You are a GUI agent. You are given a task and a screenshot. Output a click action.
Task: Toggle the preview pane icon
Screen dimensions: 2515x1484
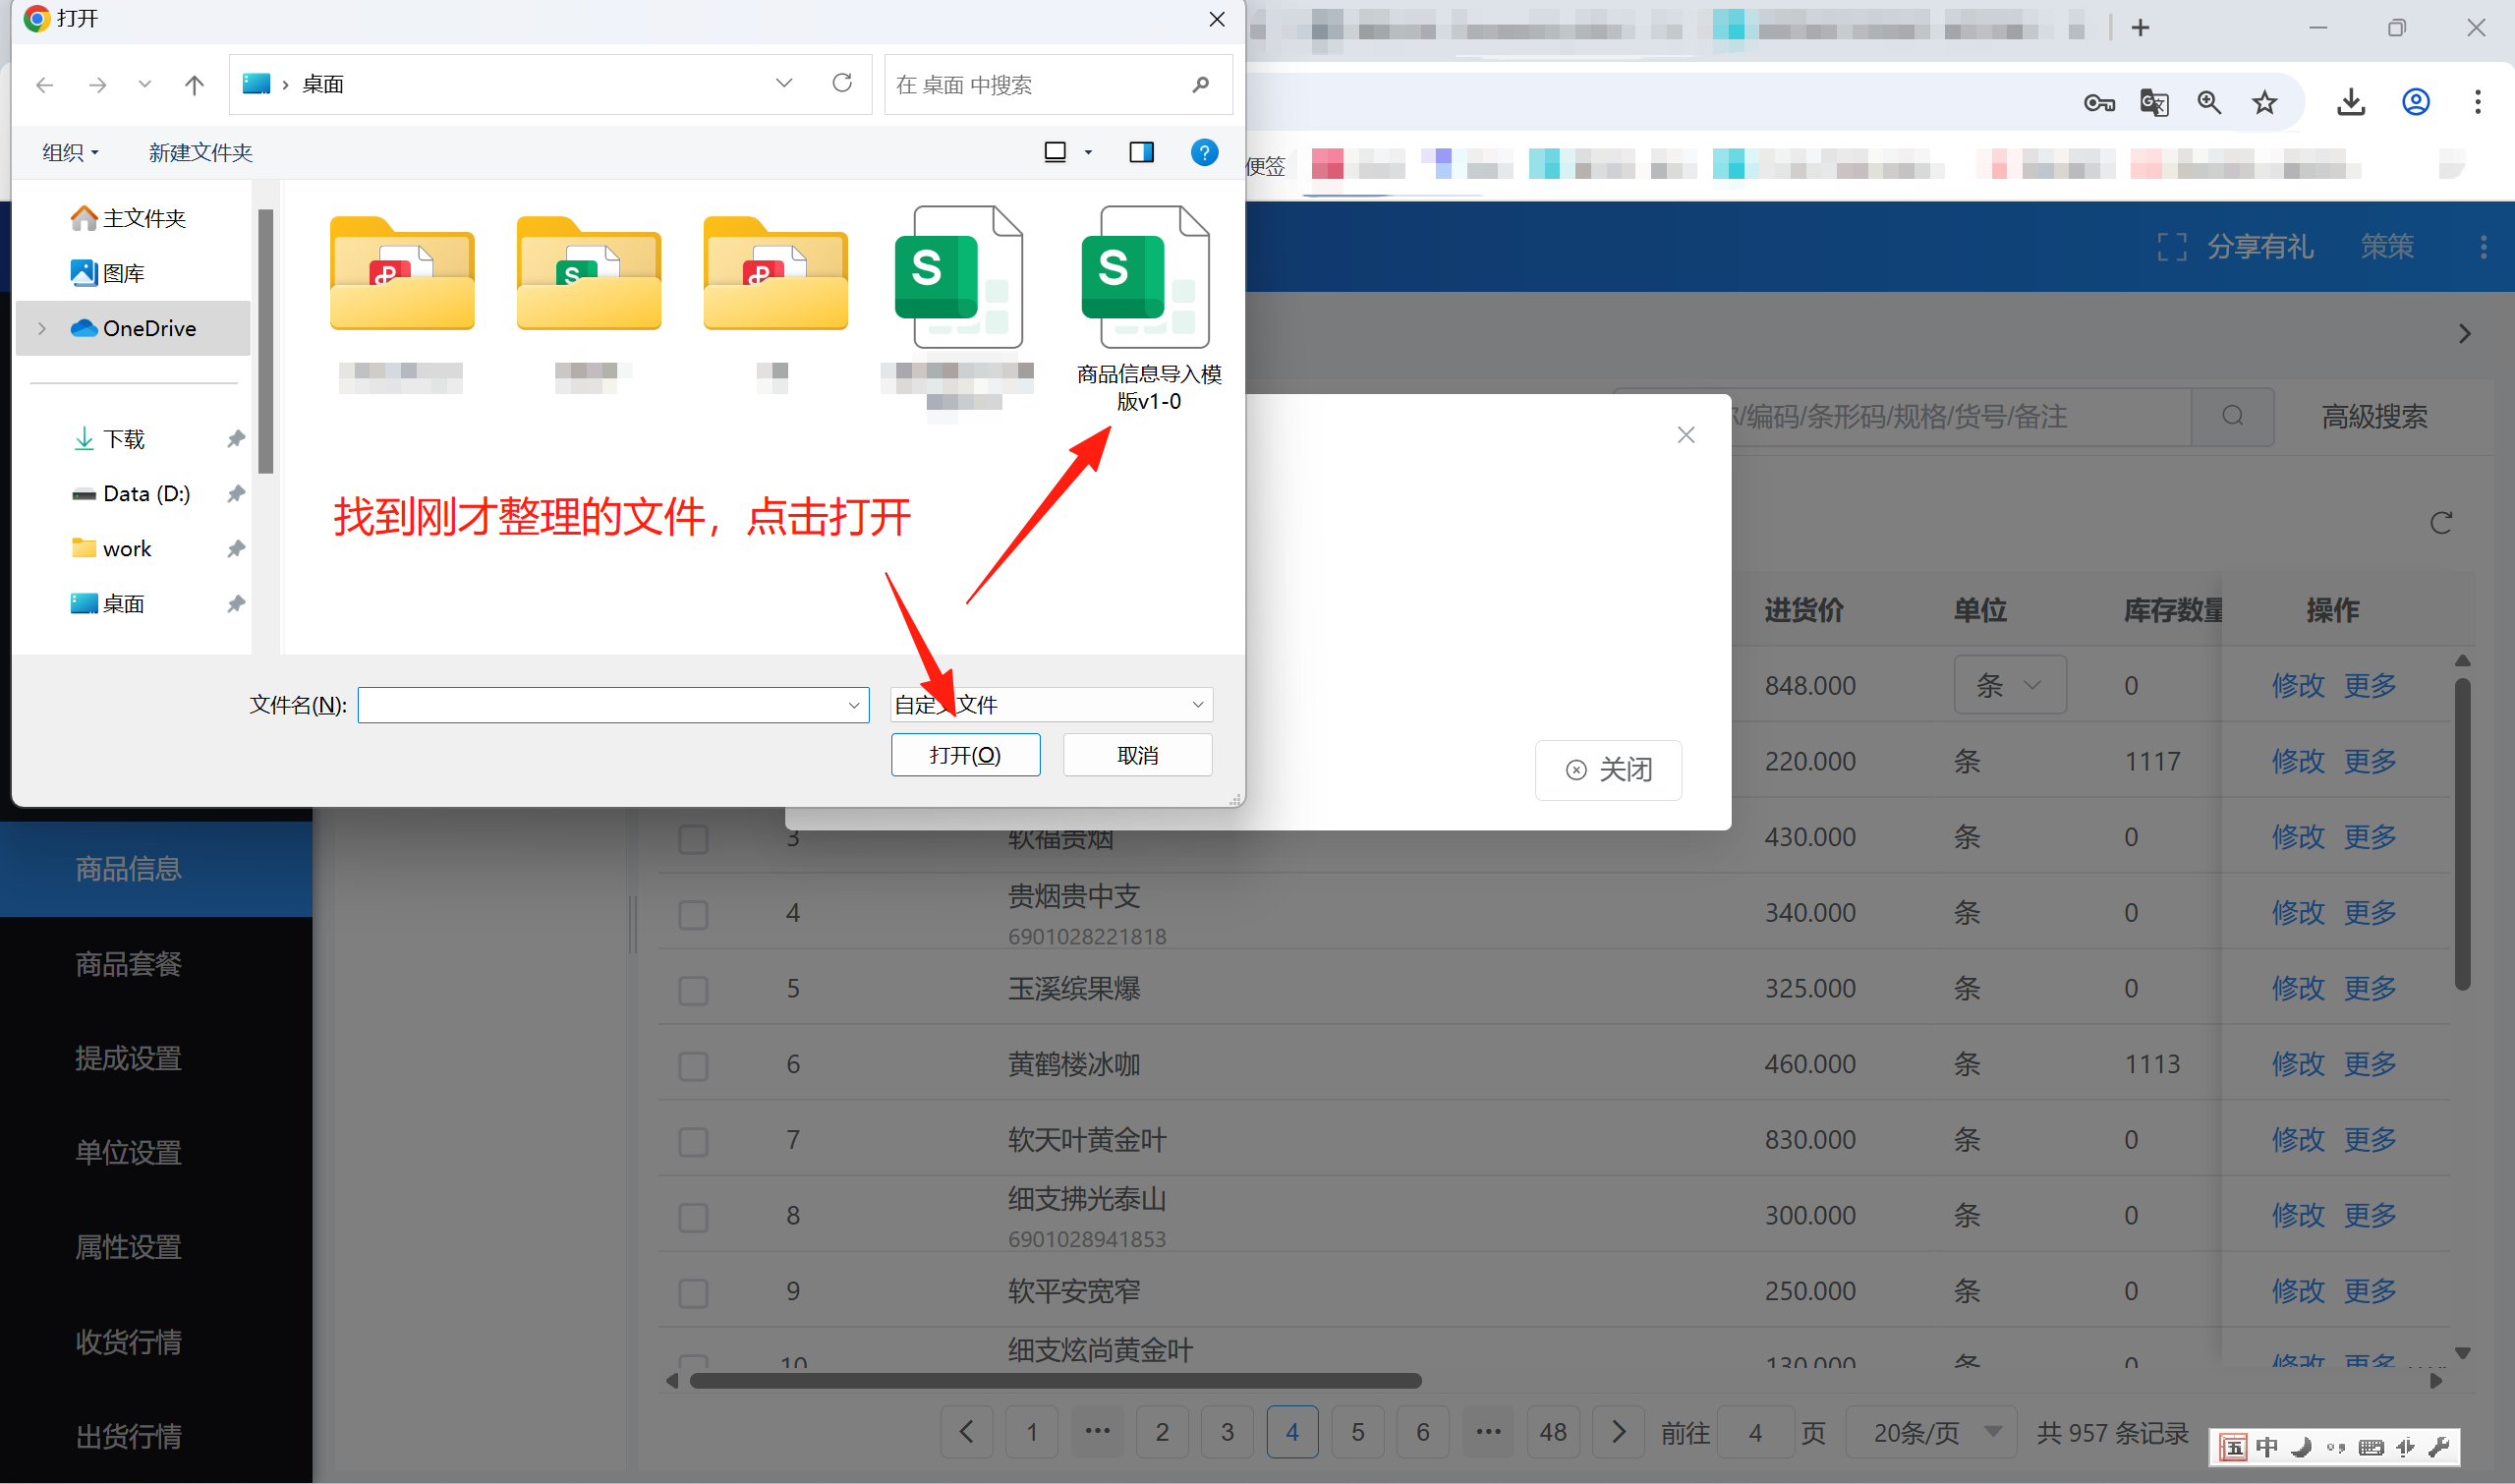click(1141, 152)
